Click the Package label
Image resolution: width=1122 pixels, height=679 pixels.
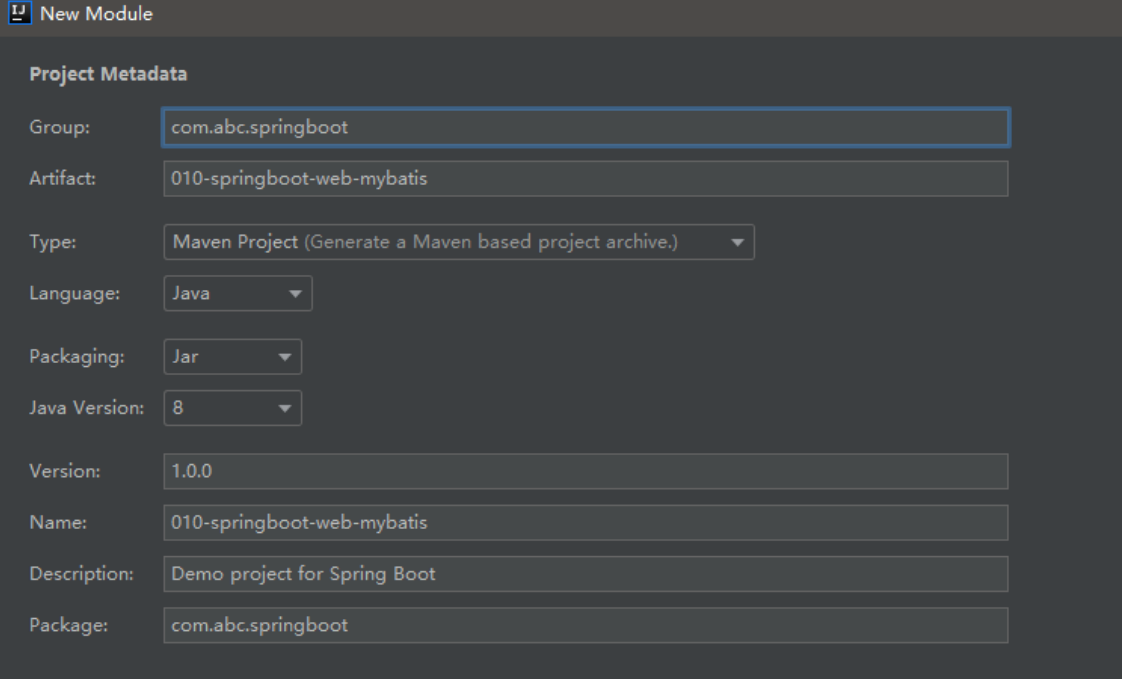[x=68, y=625]
